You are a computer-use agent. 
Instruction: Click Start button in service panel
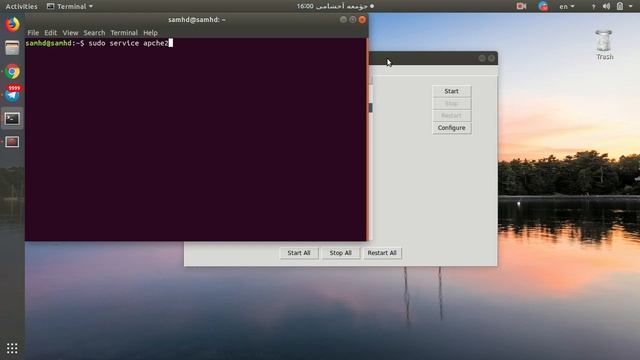point(451,91)
